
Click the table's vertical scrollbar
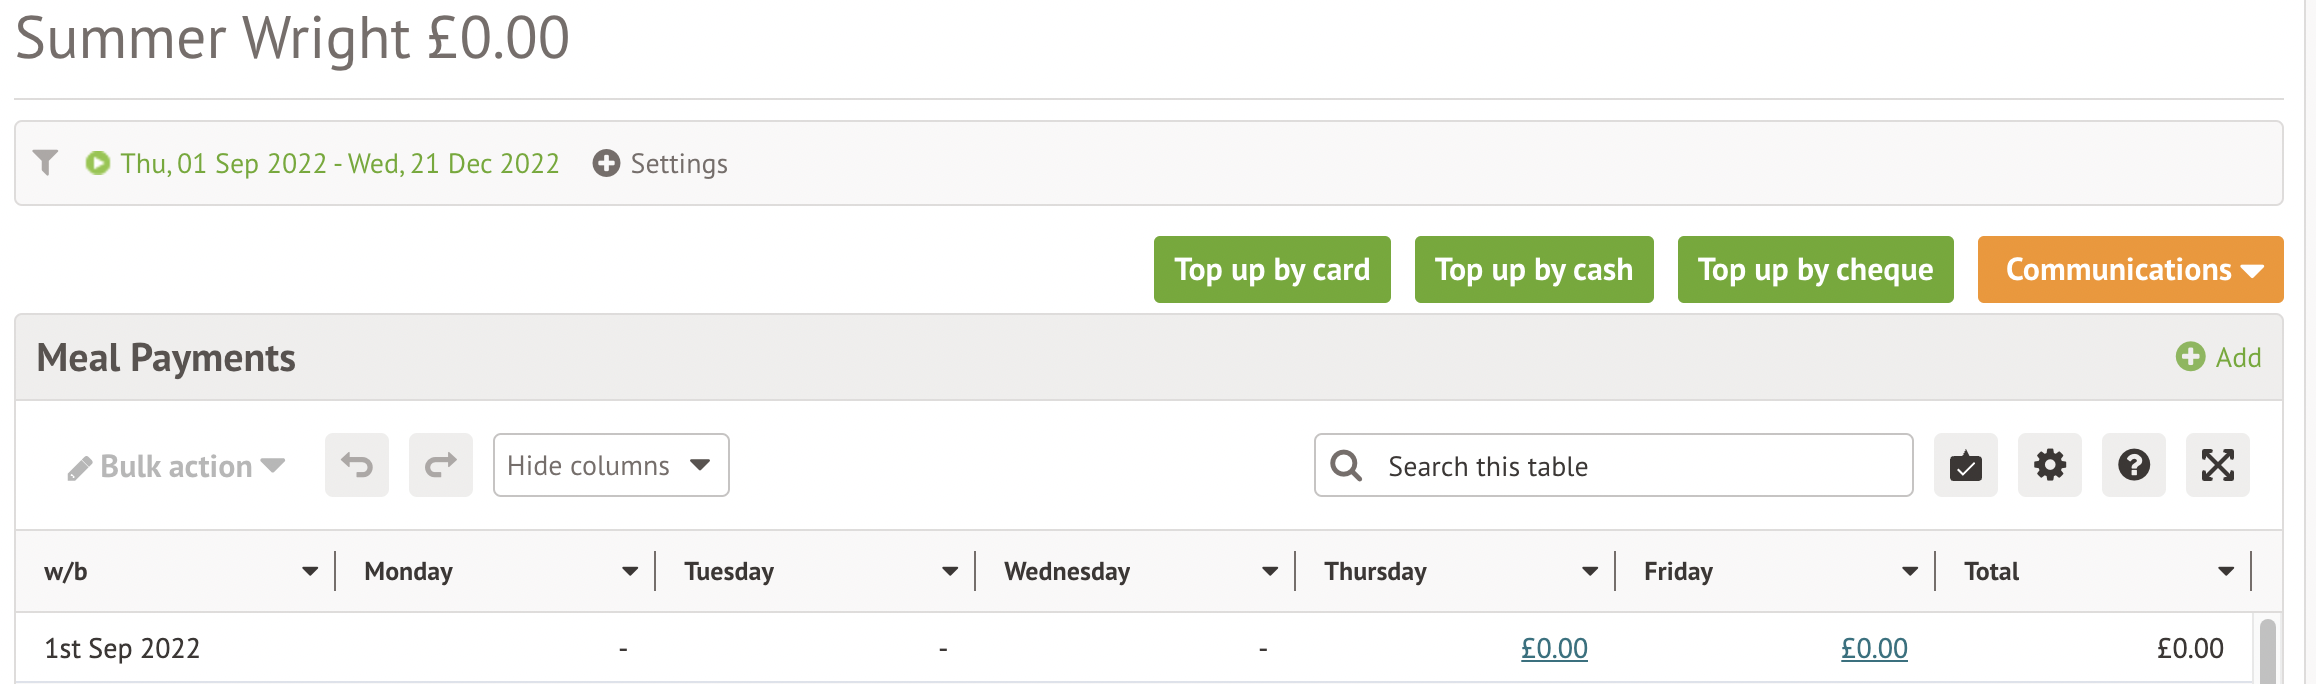(2267, 650)
